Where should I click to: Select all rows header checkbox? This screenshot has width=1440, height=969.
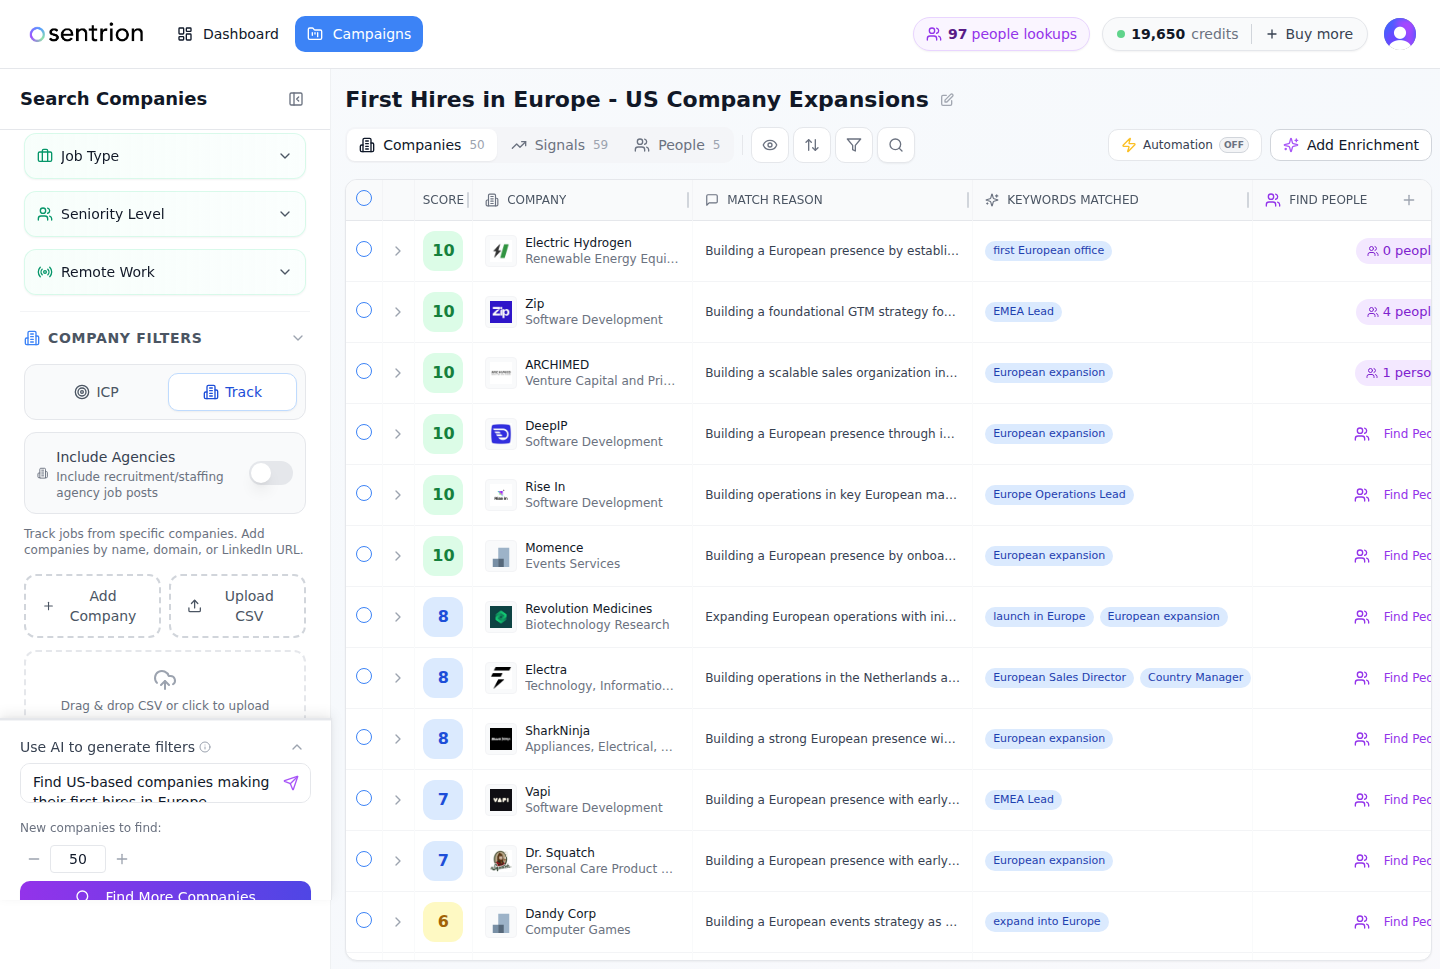(364, 198)
